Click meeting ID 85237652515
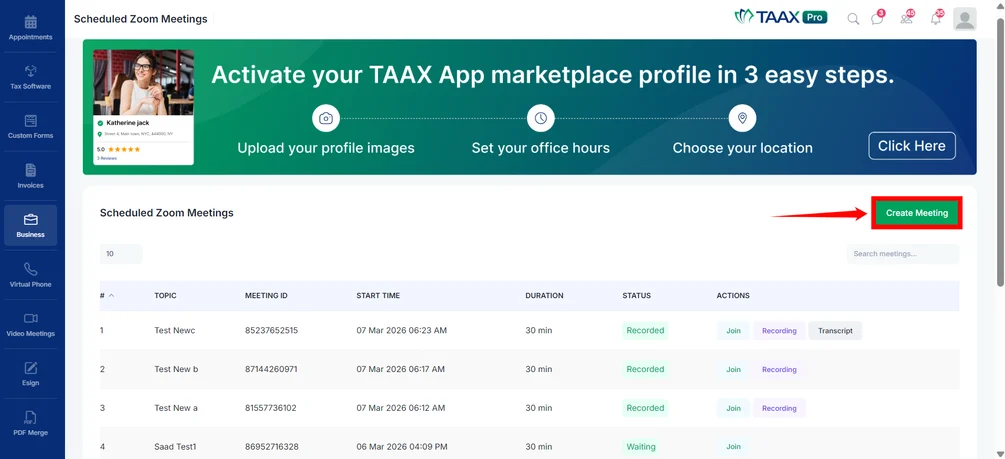 pos(271,331)
